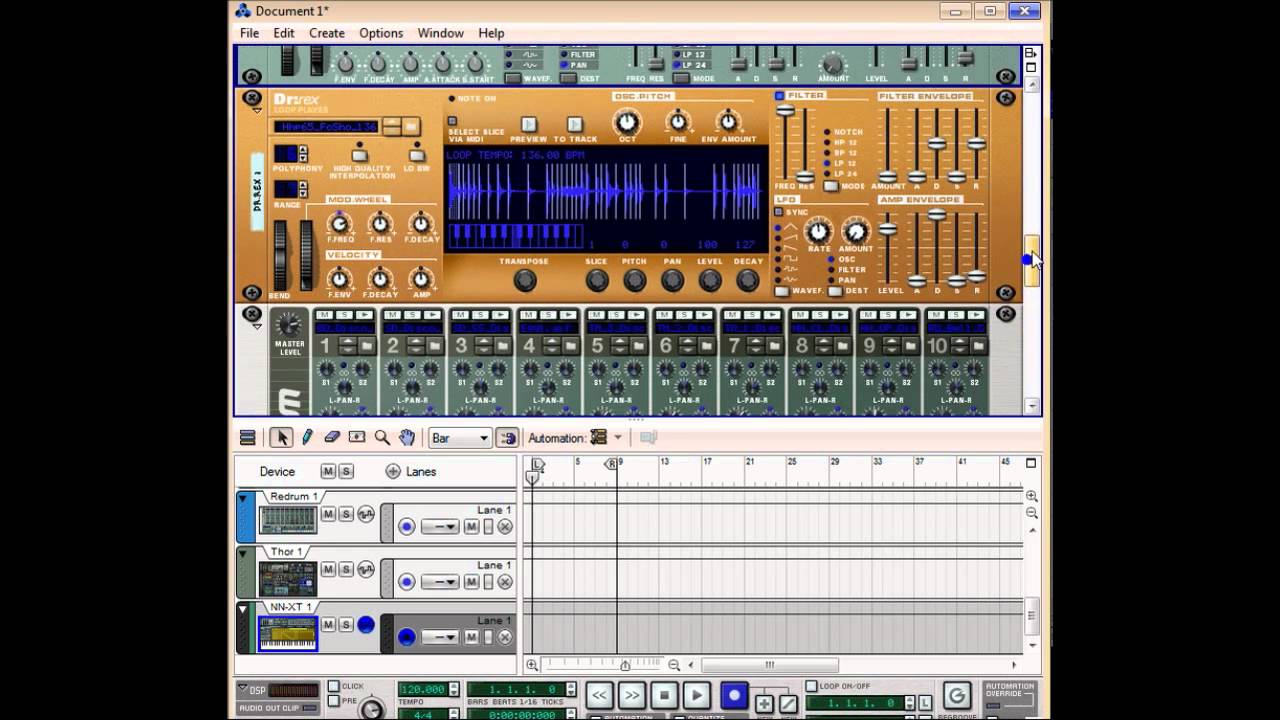The image size is (1280, 720).
Task: Open the Bar snap value dropdown
Action: click(x=460, y=437)
